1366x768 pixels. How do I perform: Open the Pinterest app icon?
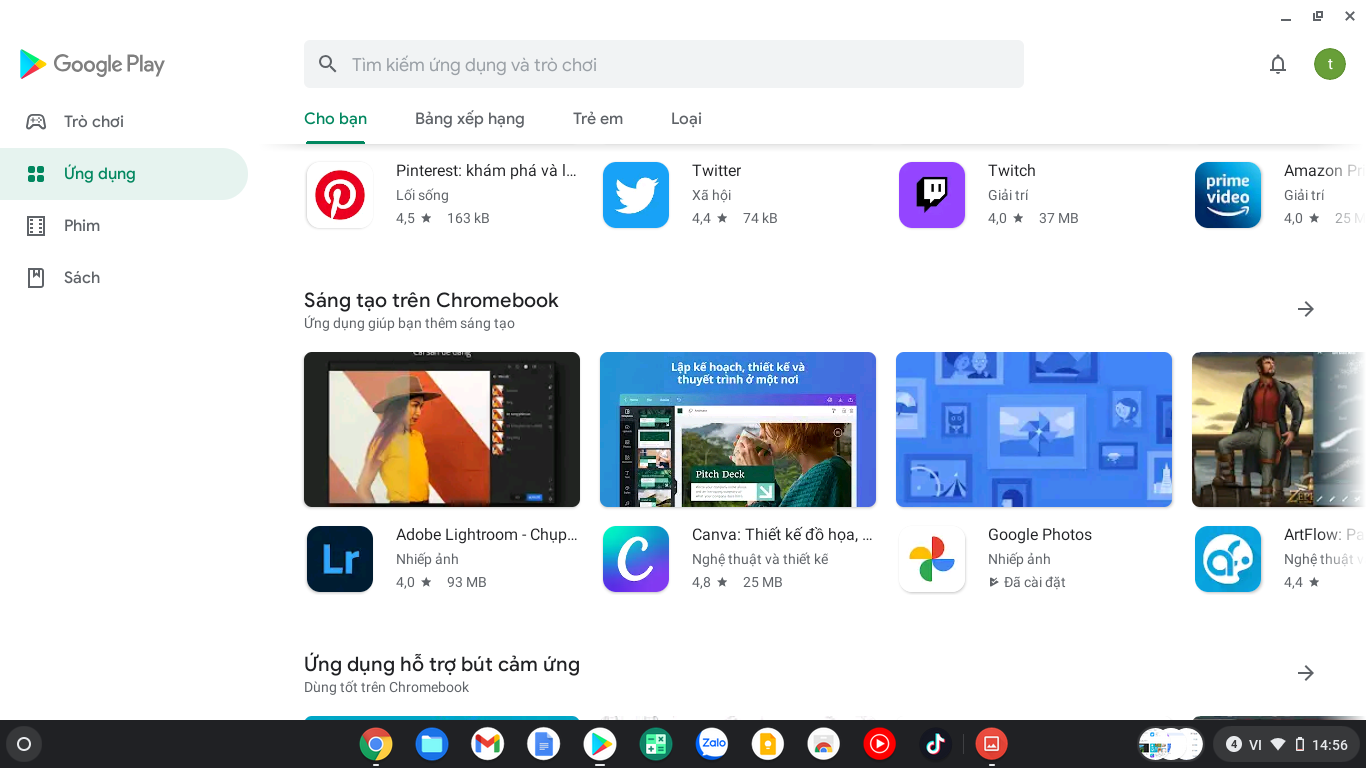pos(340,195)
